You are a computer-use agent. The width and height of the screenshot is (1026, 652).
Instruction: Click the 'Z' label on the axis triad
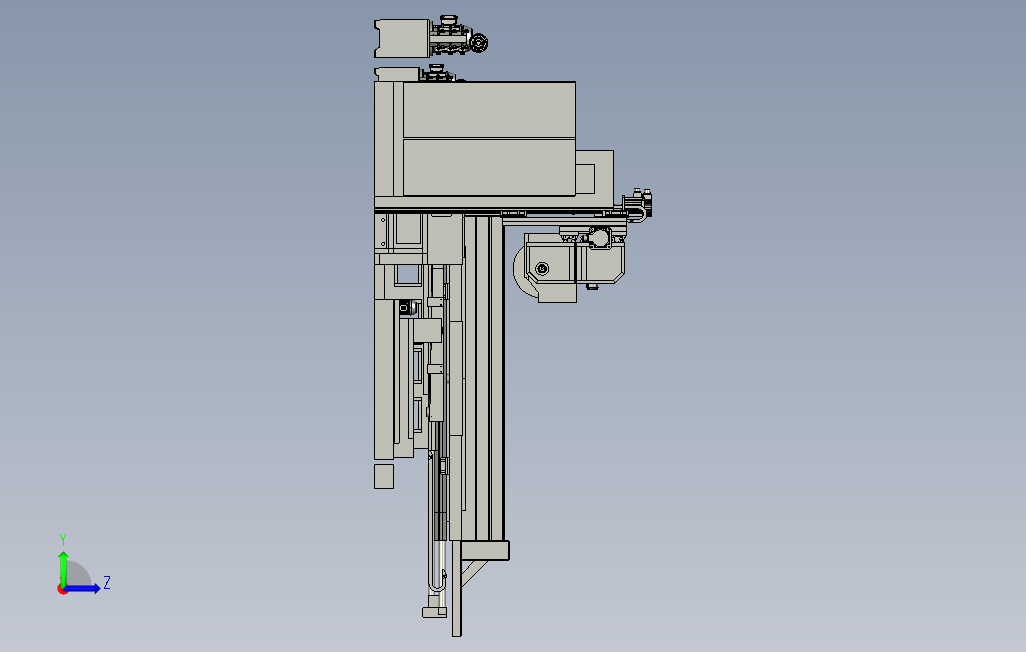pyautogui.click(x=107, y=583)
